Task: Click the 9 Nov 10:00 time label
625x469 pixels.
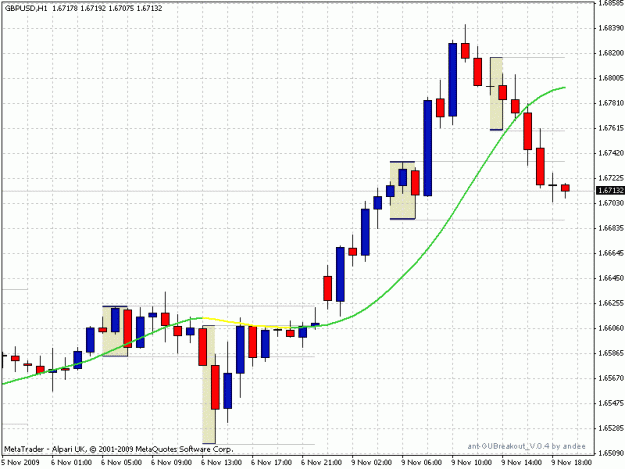Action: pos(472,463)
